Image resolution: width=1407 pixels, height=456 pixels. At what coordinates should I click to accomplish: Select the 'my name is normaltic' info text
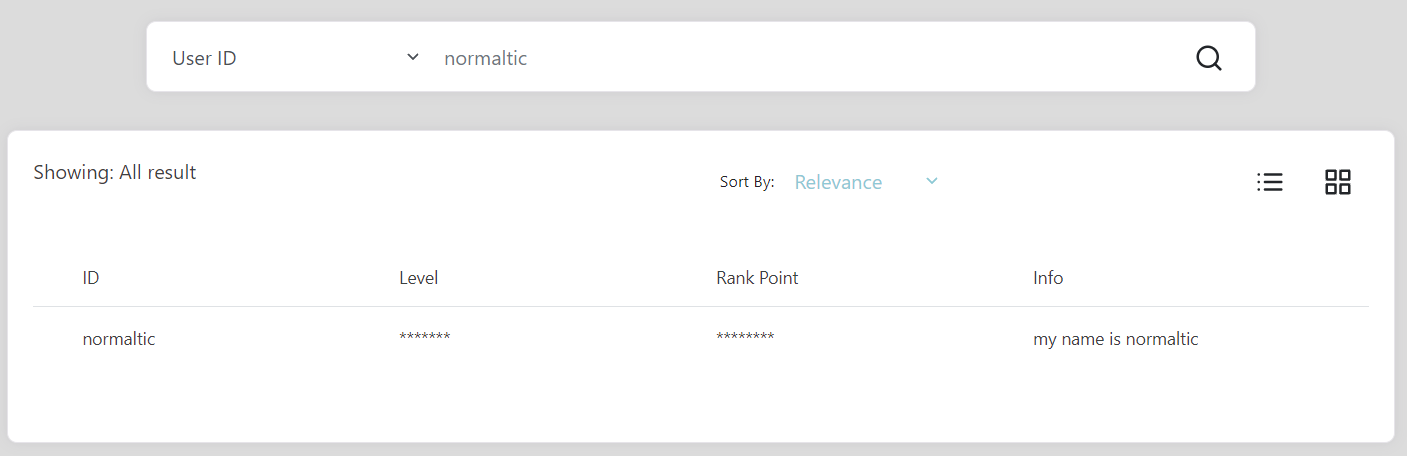pos(1116,339)
